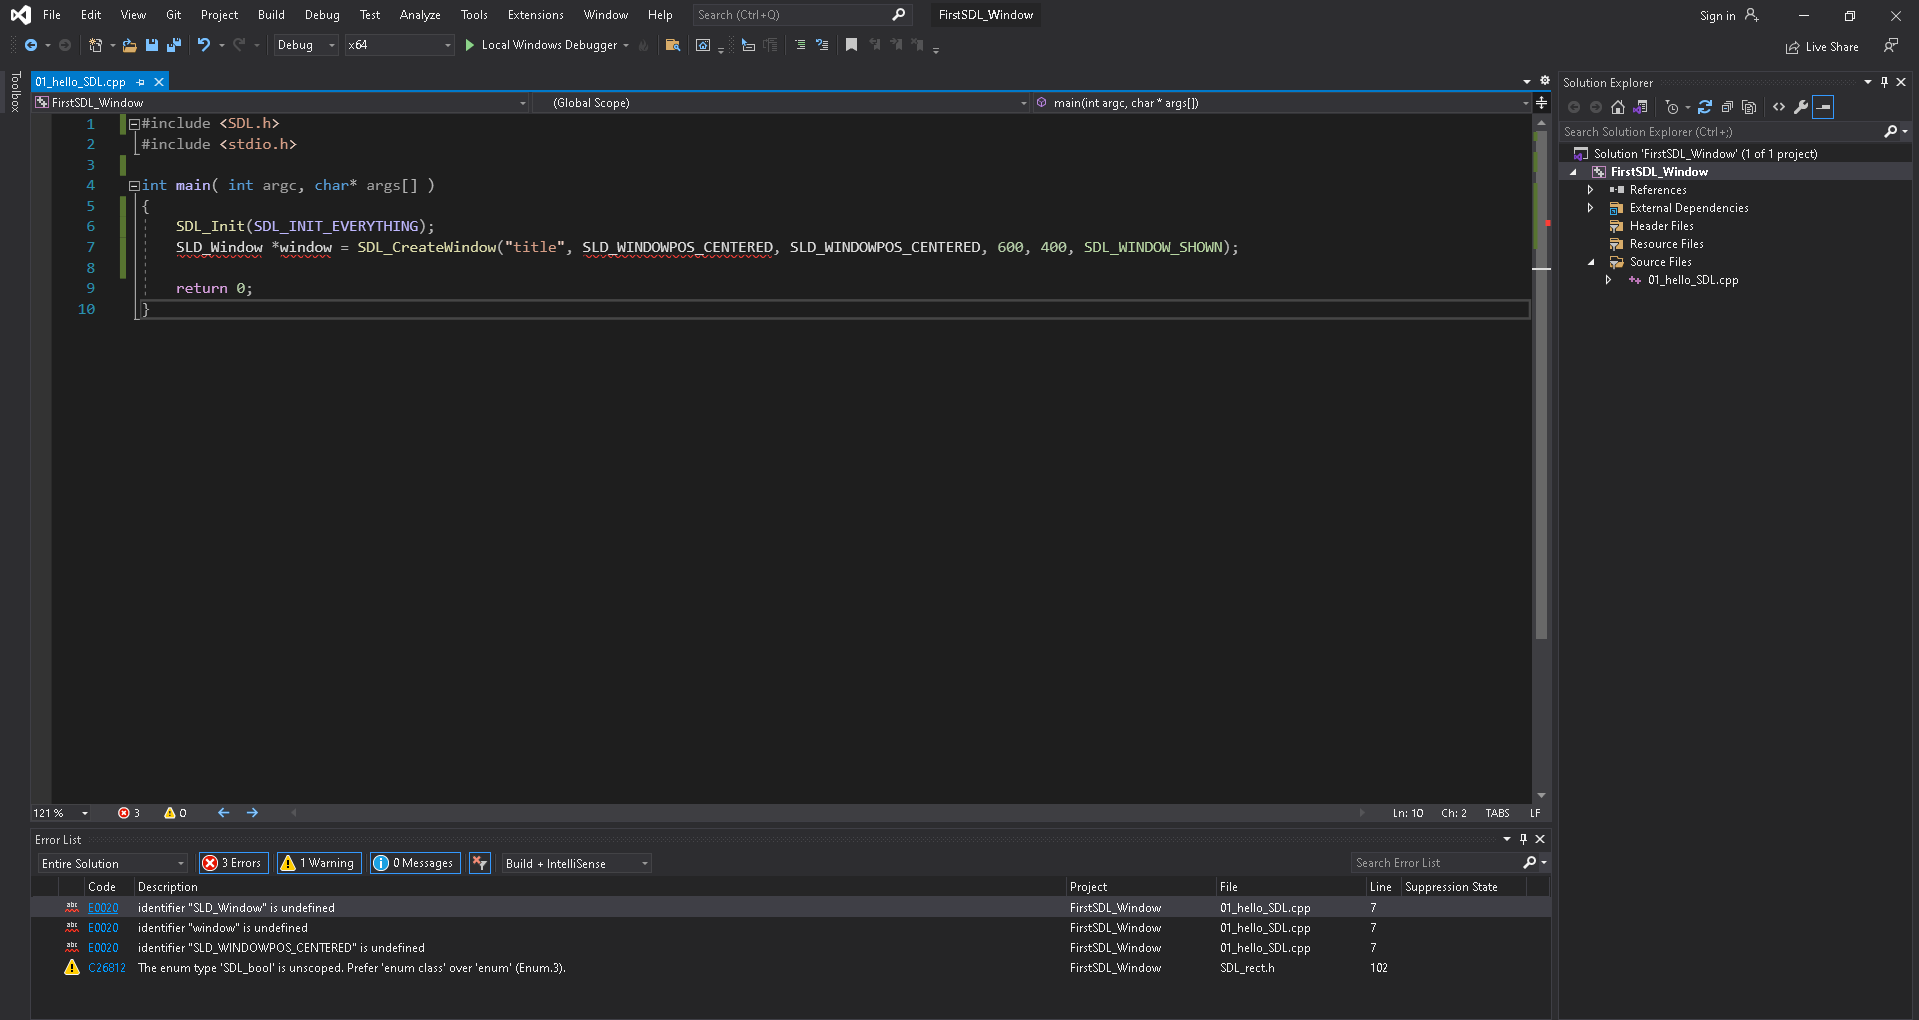1919x1020 pixels.
Task: Open the Build menu
Action: tap(271, 15)
